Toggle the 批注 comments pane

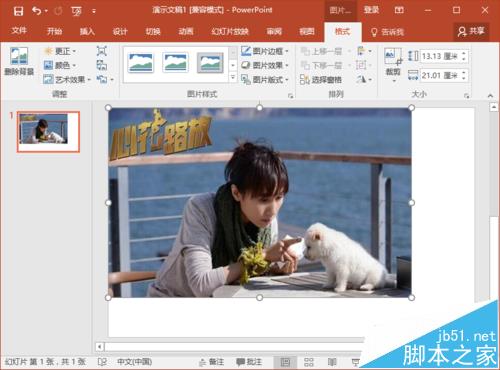pyautogui.click(x=249, y=362)
